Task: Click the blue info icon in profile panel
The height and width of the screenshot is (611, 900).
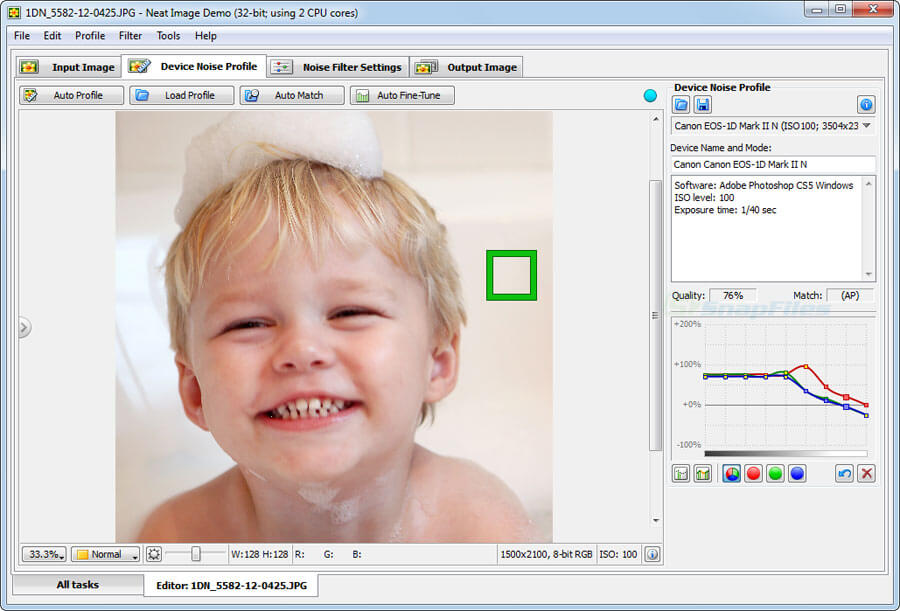Action: coord(866,105)
